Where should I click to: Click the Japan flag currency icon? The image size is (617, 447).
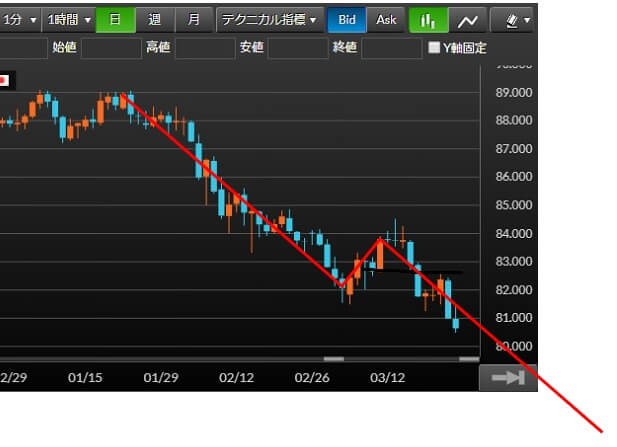point(4,81)
